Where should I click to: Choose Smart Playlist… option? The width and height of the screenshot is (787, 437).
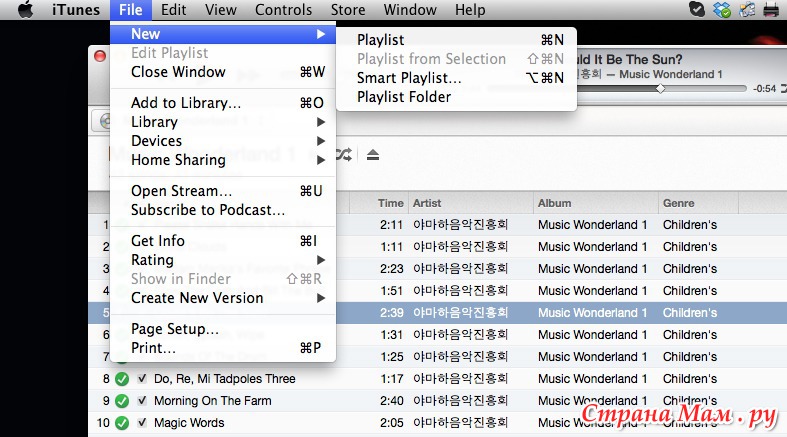[456, 78]
